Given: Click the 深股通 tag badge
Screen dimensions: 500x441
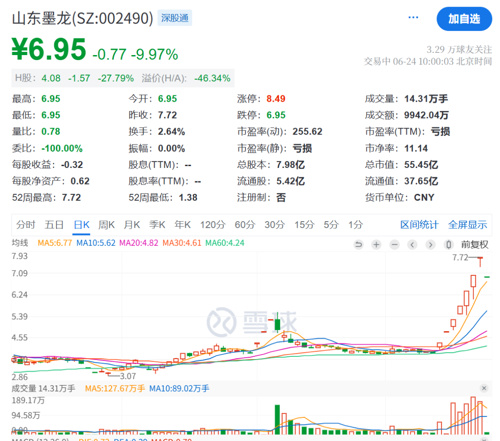Looking at the screenshot, I should [175, 18].
